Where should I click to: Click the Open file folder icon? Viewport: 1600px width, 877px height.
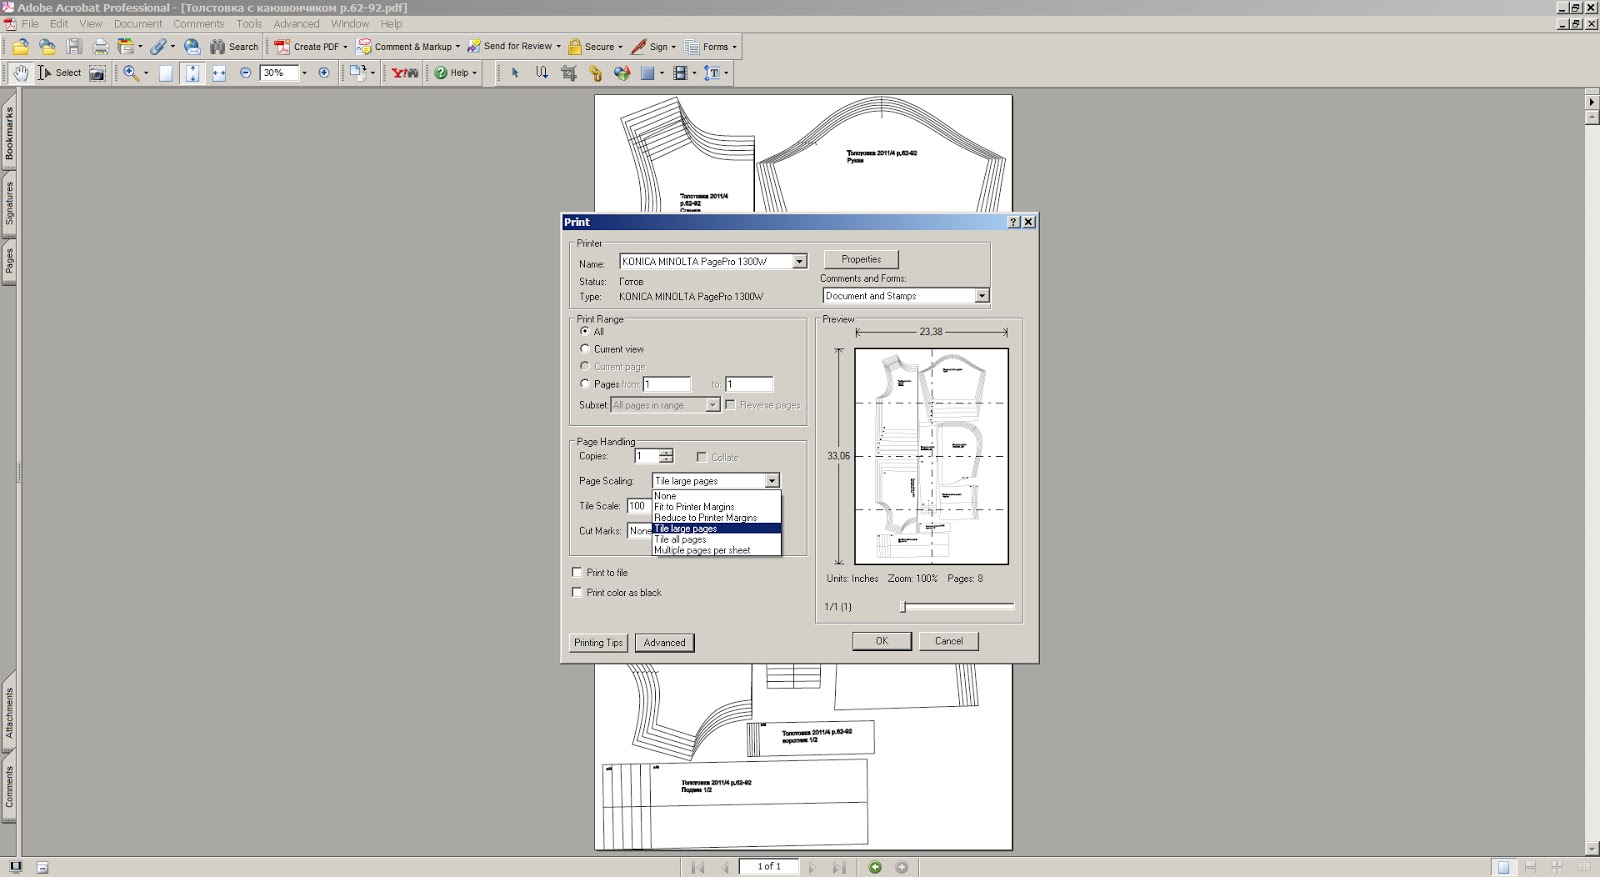[x=20, y=47]
